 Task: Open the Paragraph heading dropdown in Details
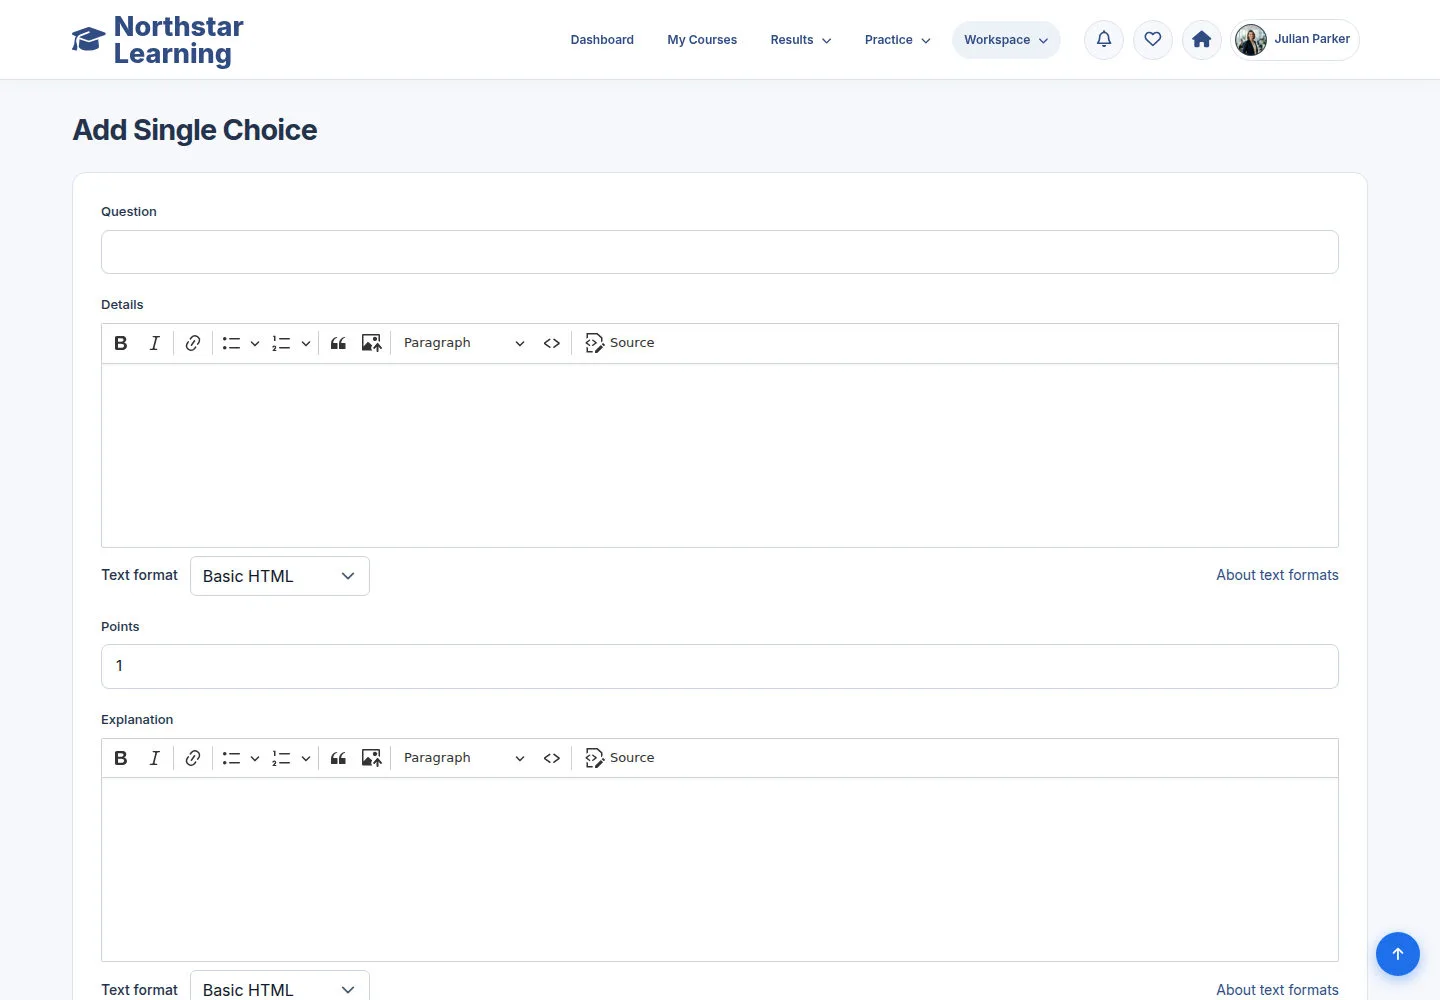[464, 343]
